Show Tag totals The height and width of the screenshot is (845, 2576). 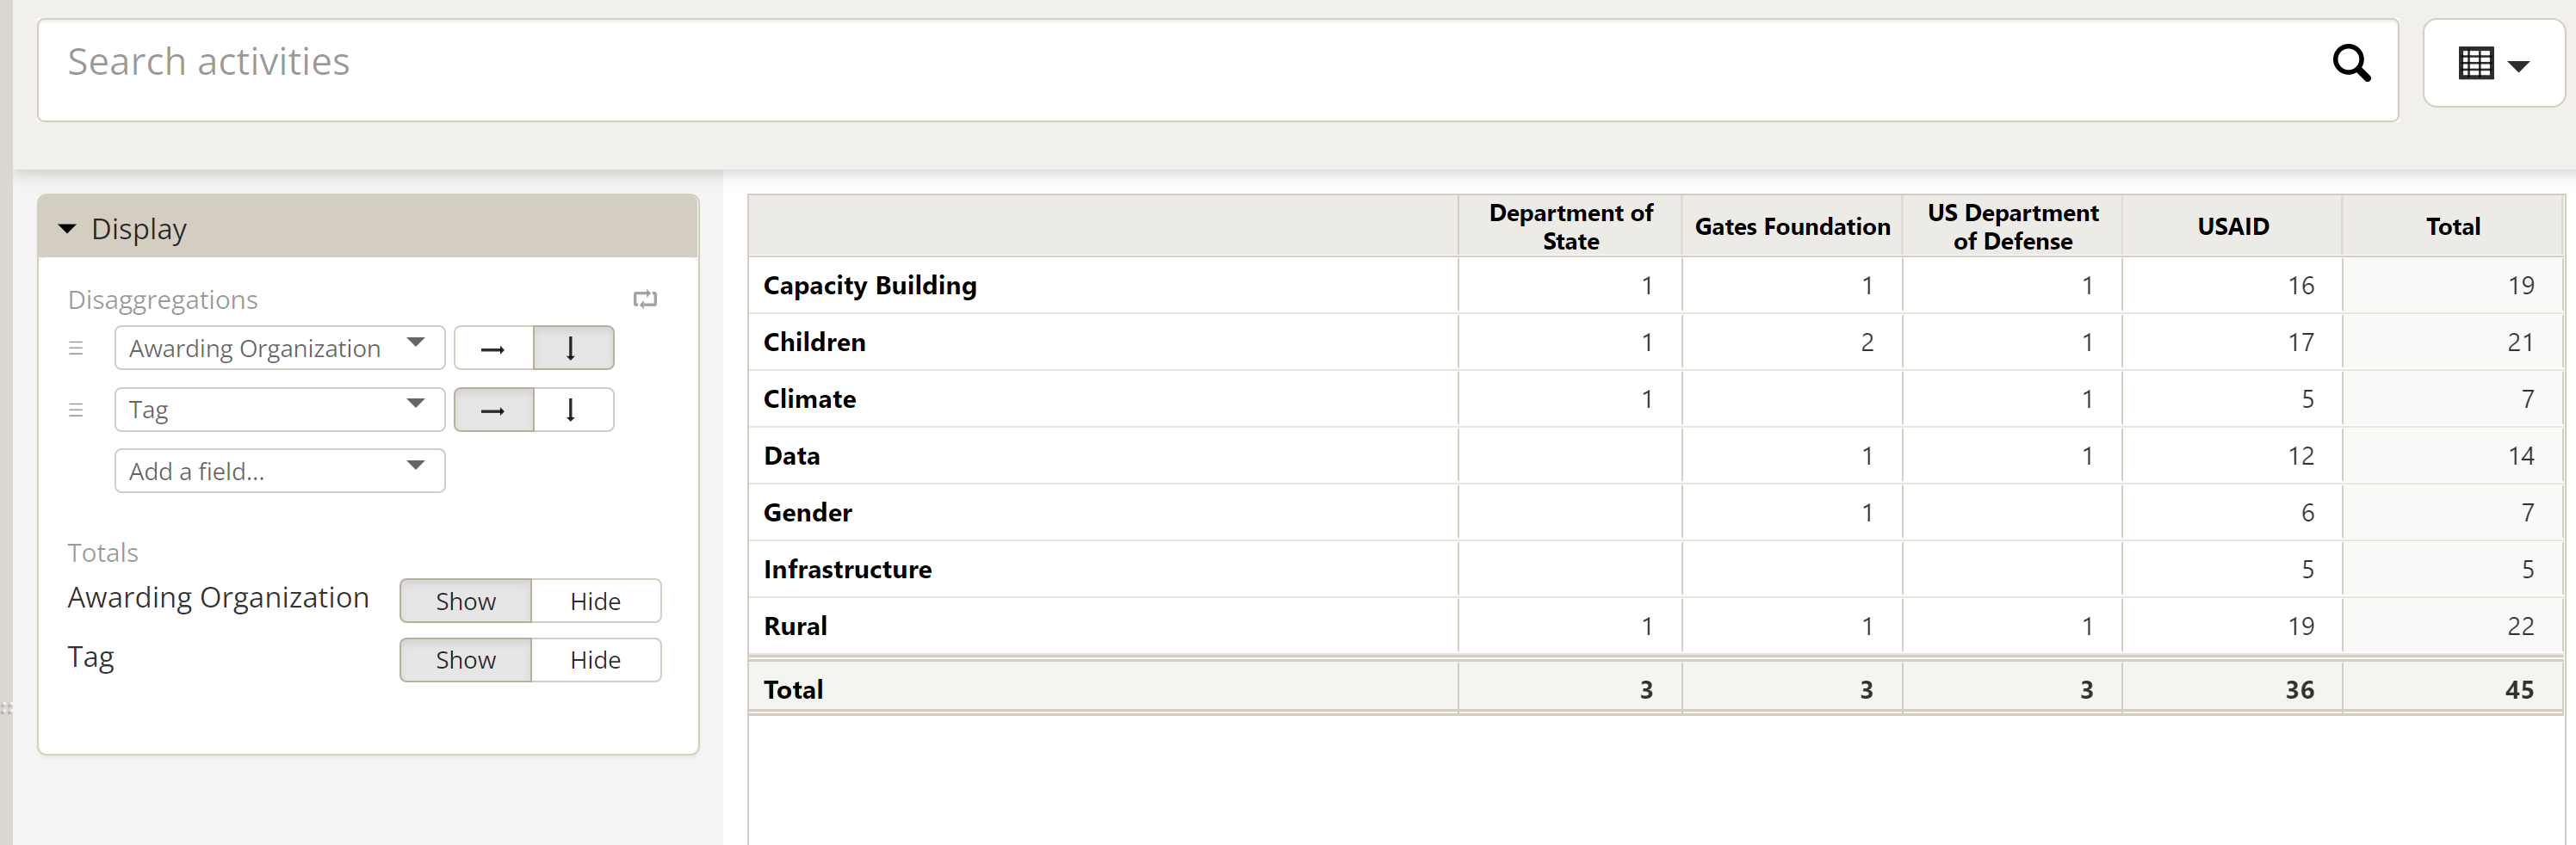(465, 660)
